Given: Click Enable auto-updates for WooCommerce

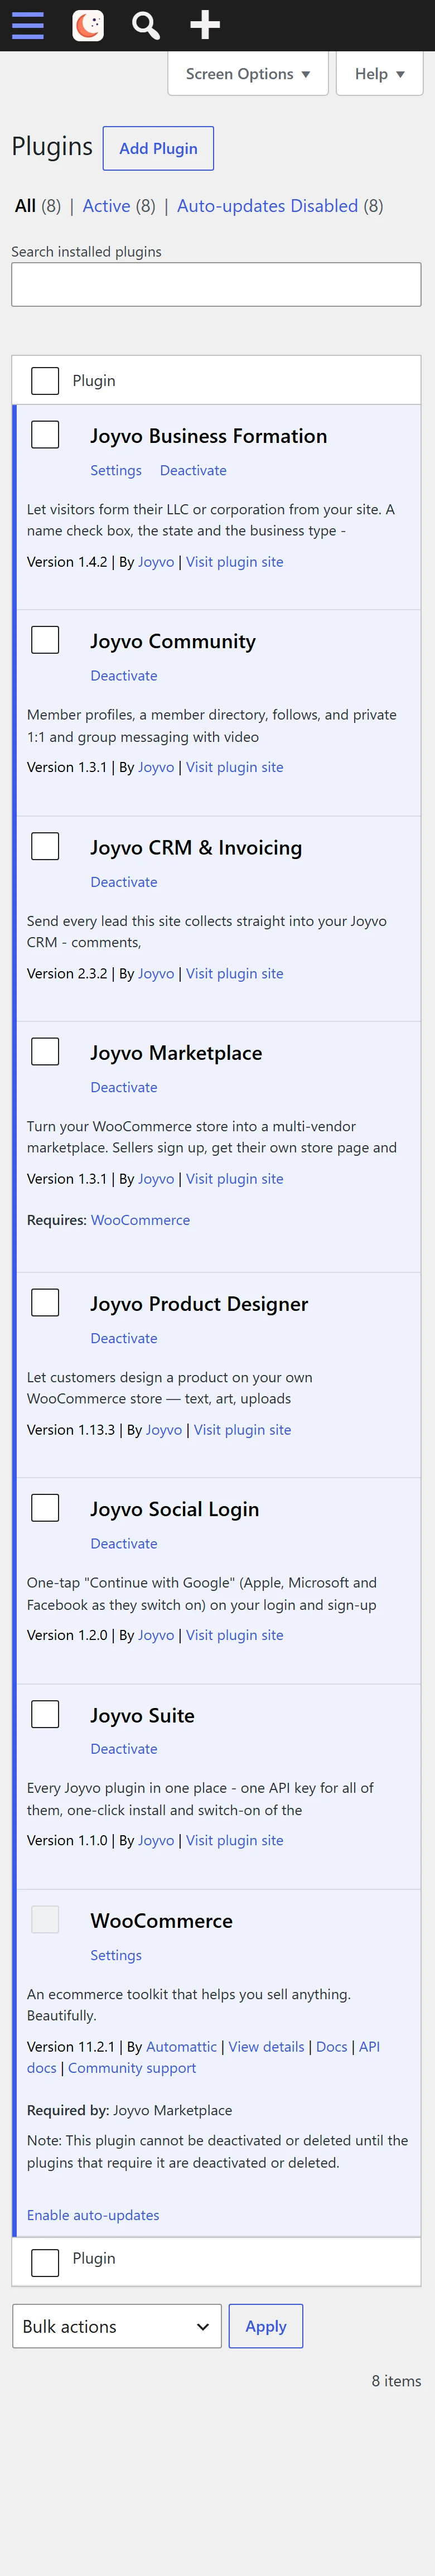Looking at the screenshot, I should pos(93,2215).
